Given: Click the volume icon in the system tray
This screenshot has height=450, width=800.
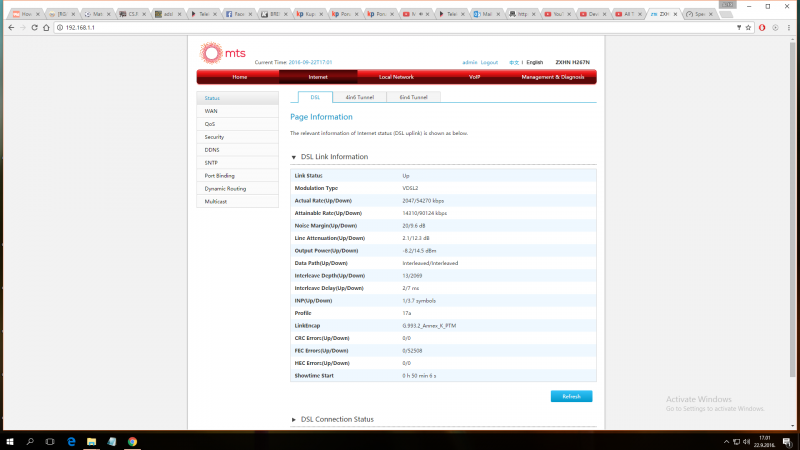Looking at the screenshot, I should click(x=747, y=441).
